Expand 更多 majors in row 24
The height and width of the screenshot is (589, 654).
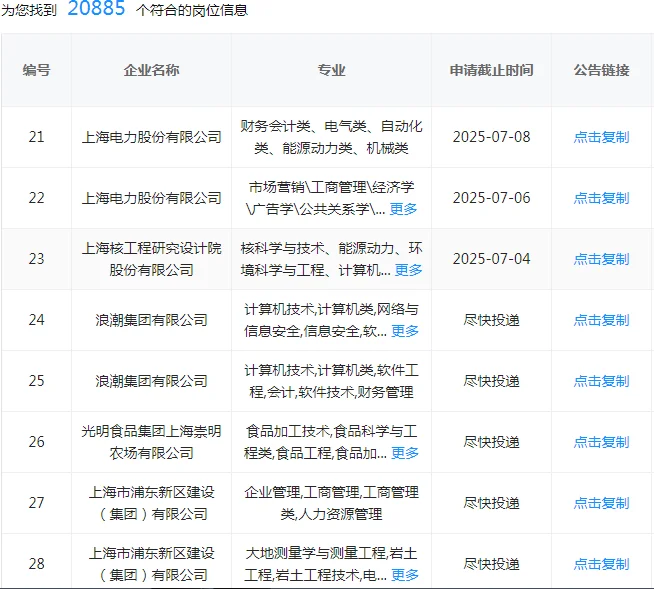point(405,331)
